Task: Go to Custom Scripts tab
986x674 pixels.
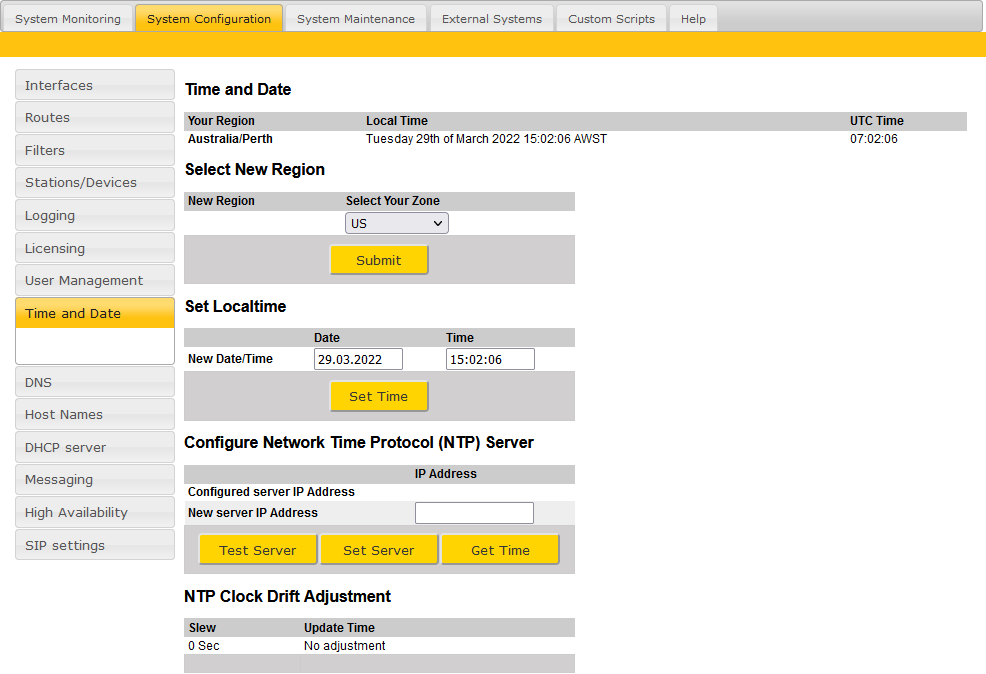Action: click(611, 19)
